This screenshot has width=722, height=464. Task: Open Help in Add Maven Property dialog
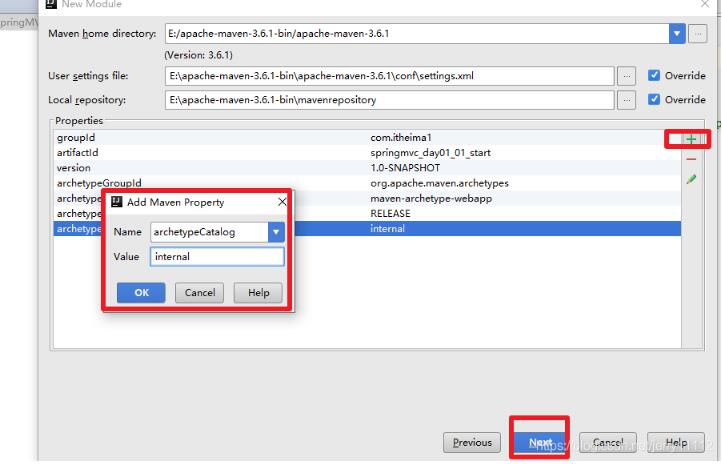[x=258, y=293]
